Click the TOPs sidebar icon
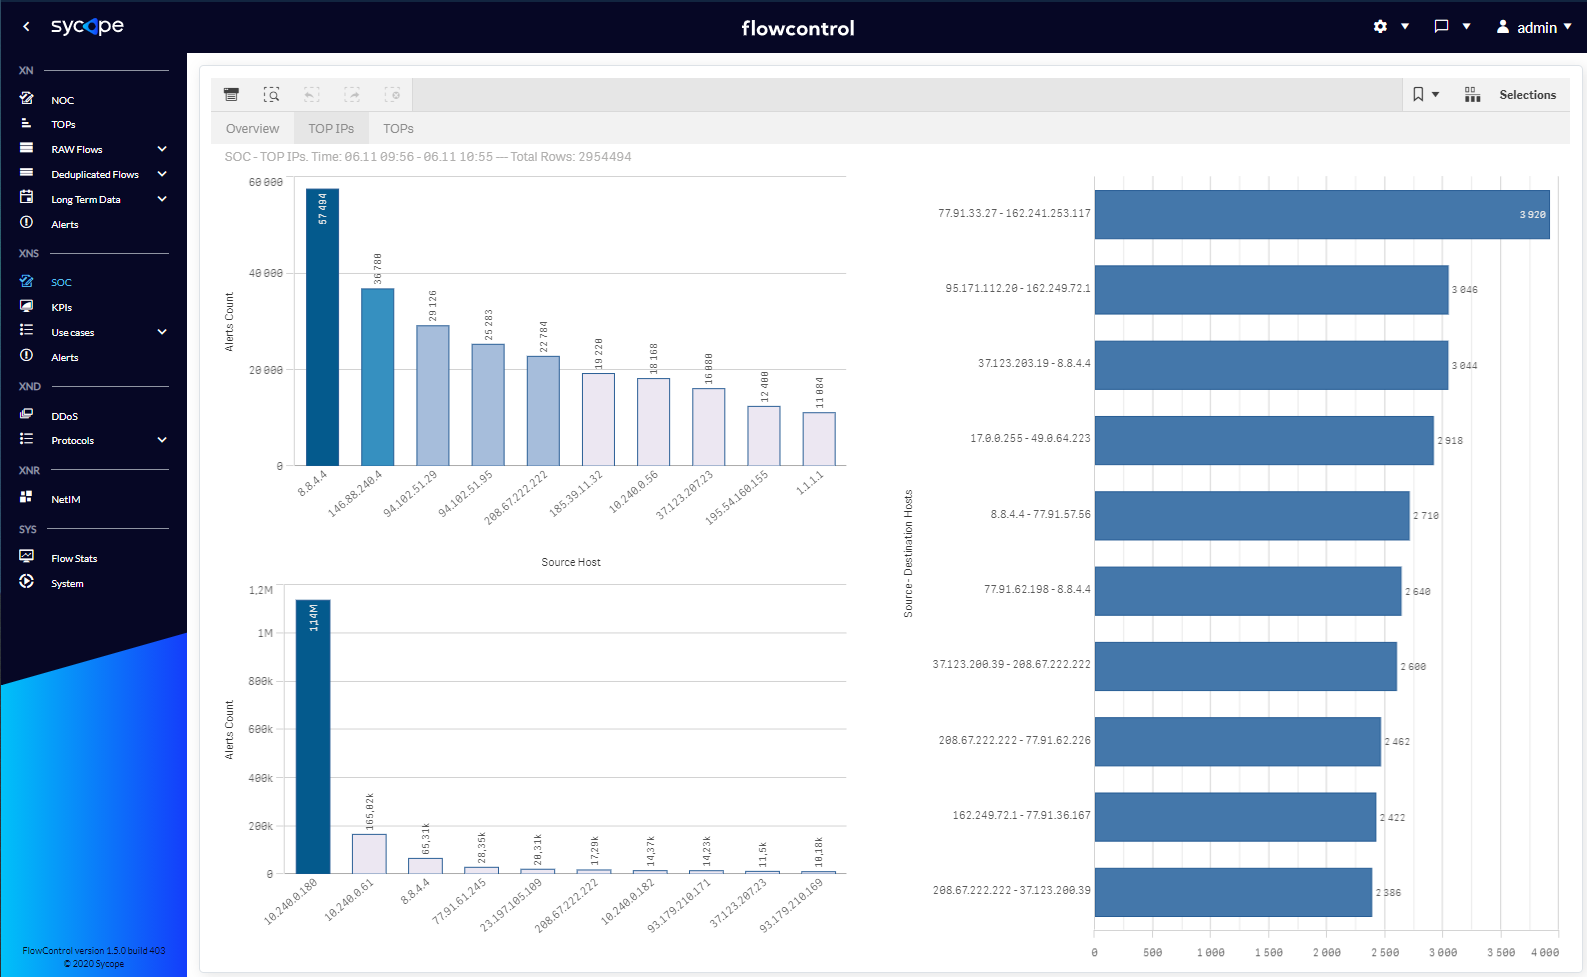 (27, 124)
